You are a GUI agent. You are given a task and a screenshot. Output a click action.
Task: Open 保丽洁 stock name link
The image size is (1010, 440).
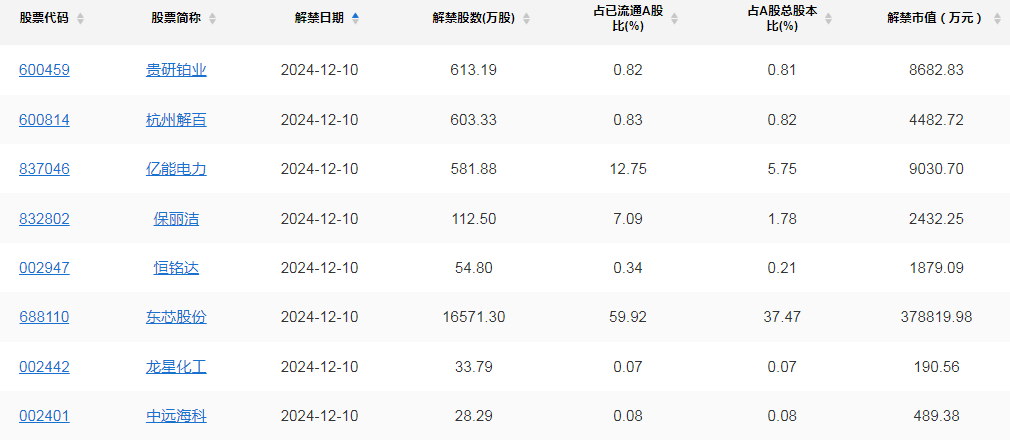point(176,219)
